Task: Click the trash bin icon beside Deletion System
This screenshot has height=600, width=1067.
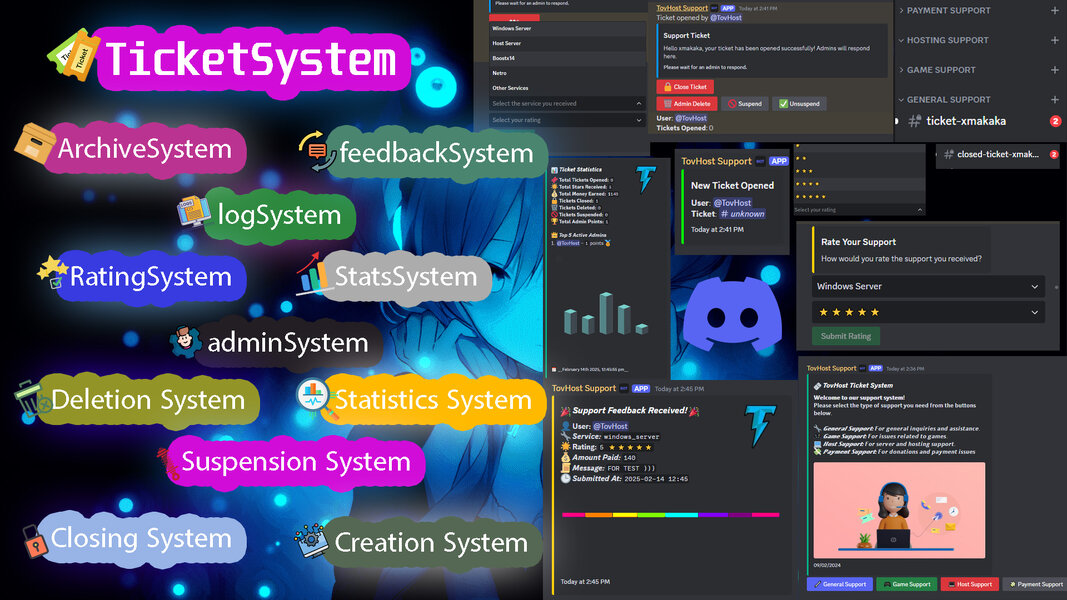Action: [32, 400]
